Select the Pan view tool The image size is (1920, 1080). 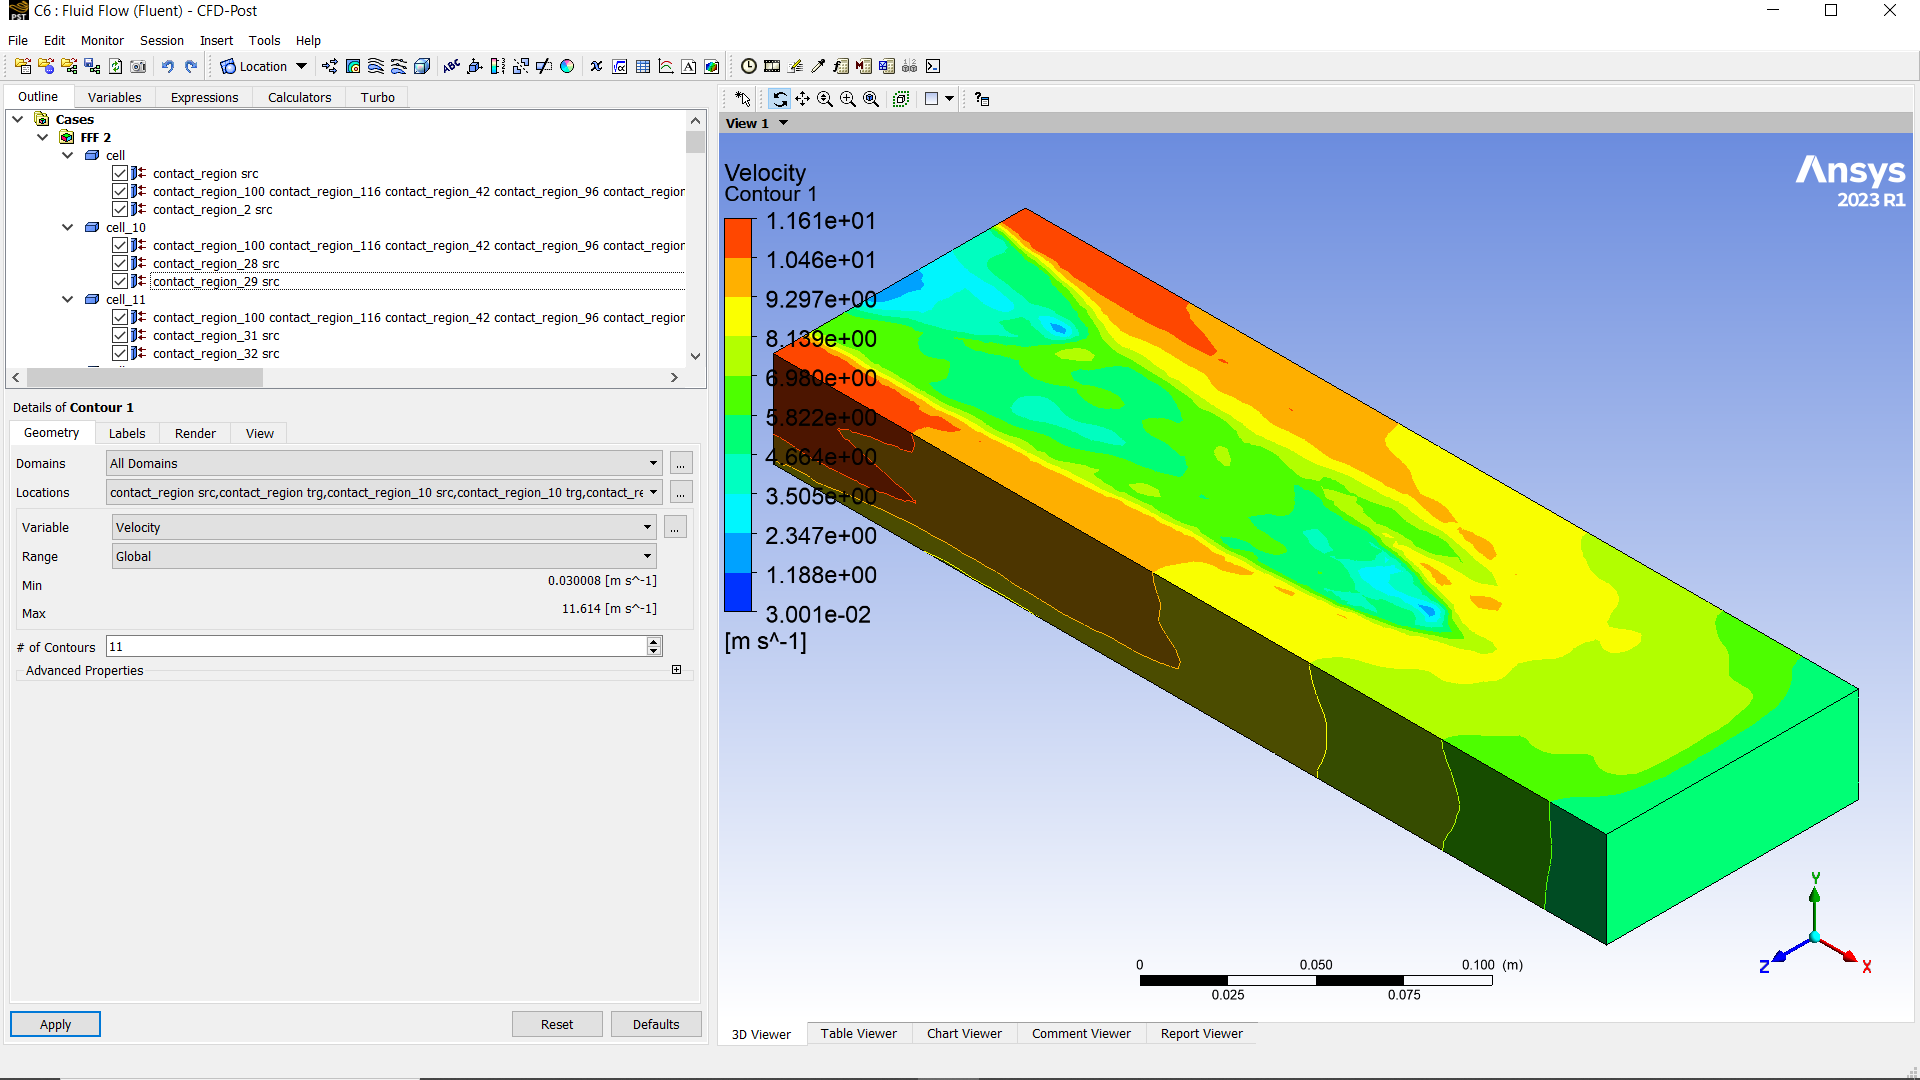tap(802, 99)
